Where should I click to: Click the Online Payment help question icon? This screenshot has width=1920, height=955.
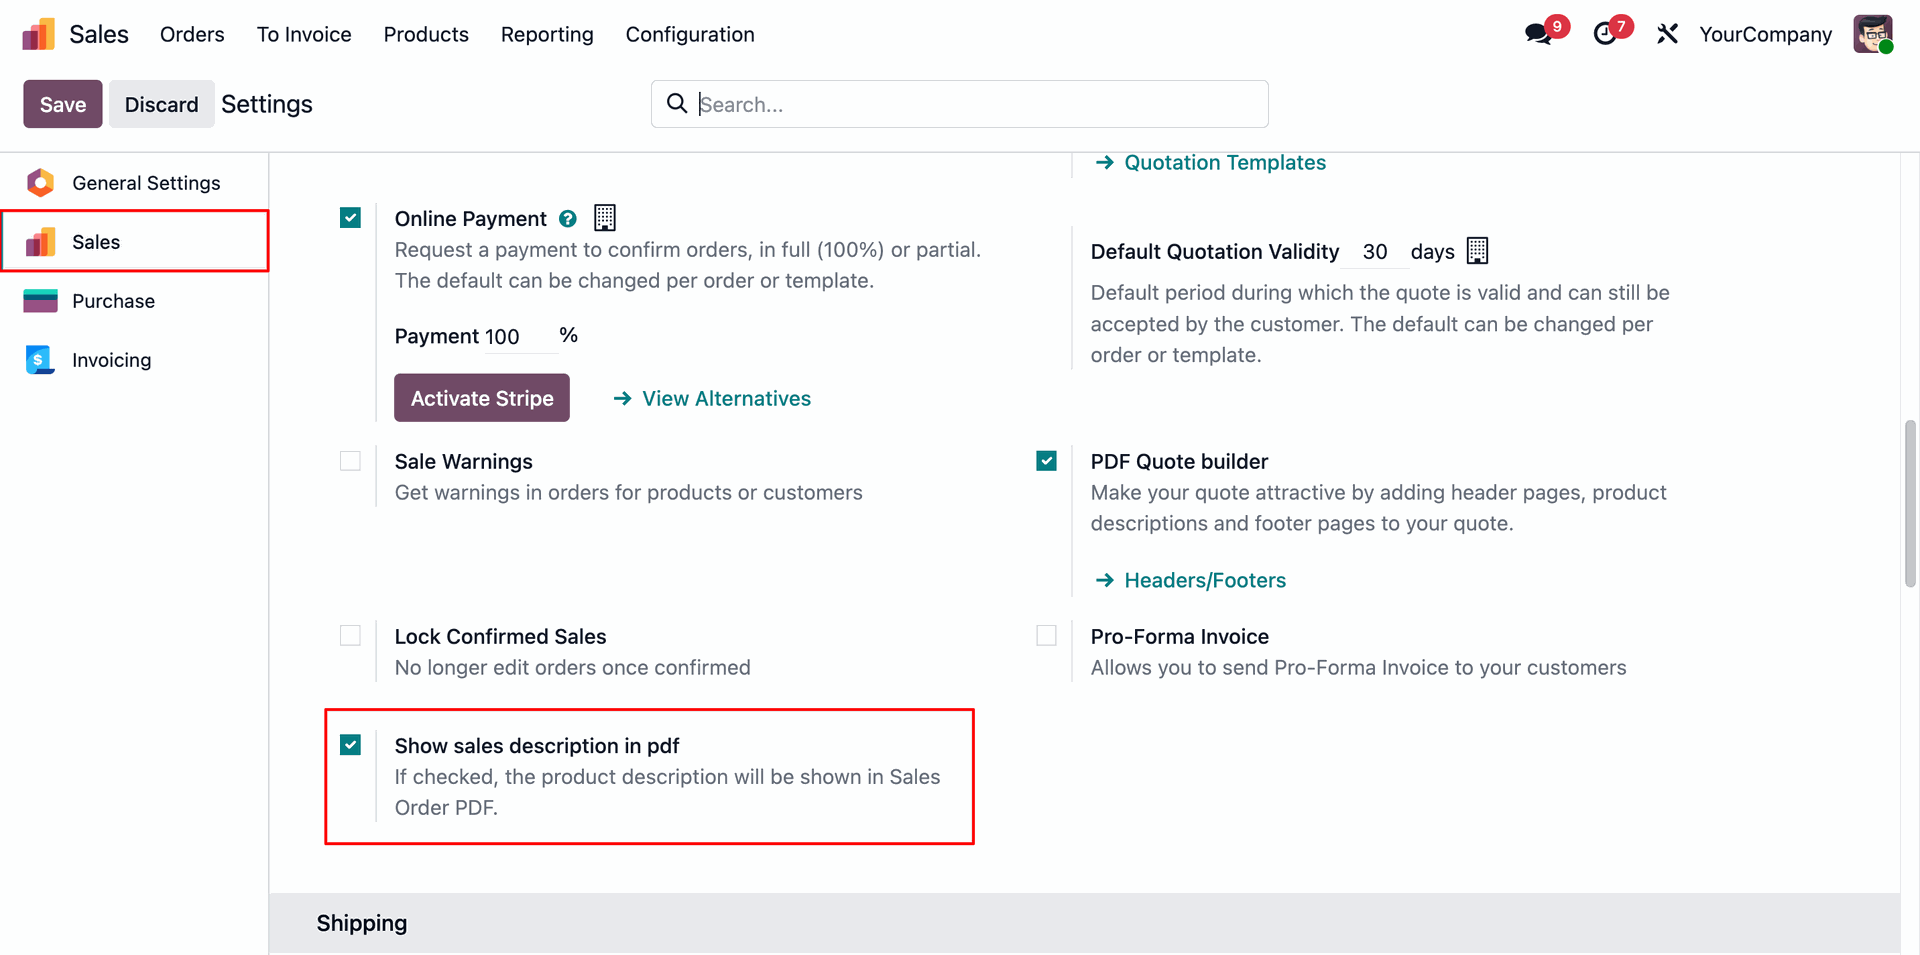click(568, 219)
